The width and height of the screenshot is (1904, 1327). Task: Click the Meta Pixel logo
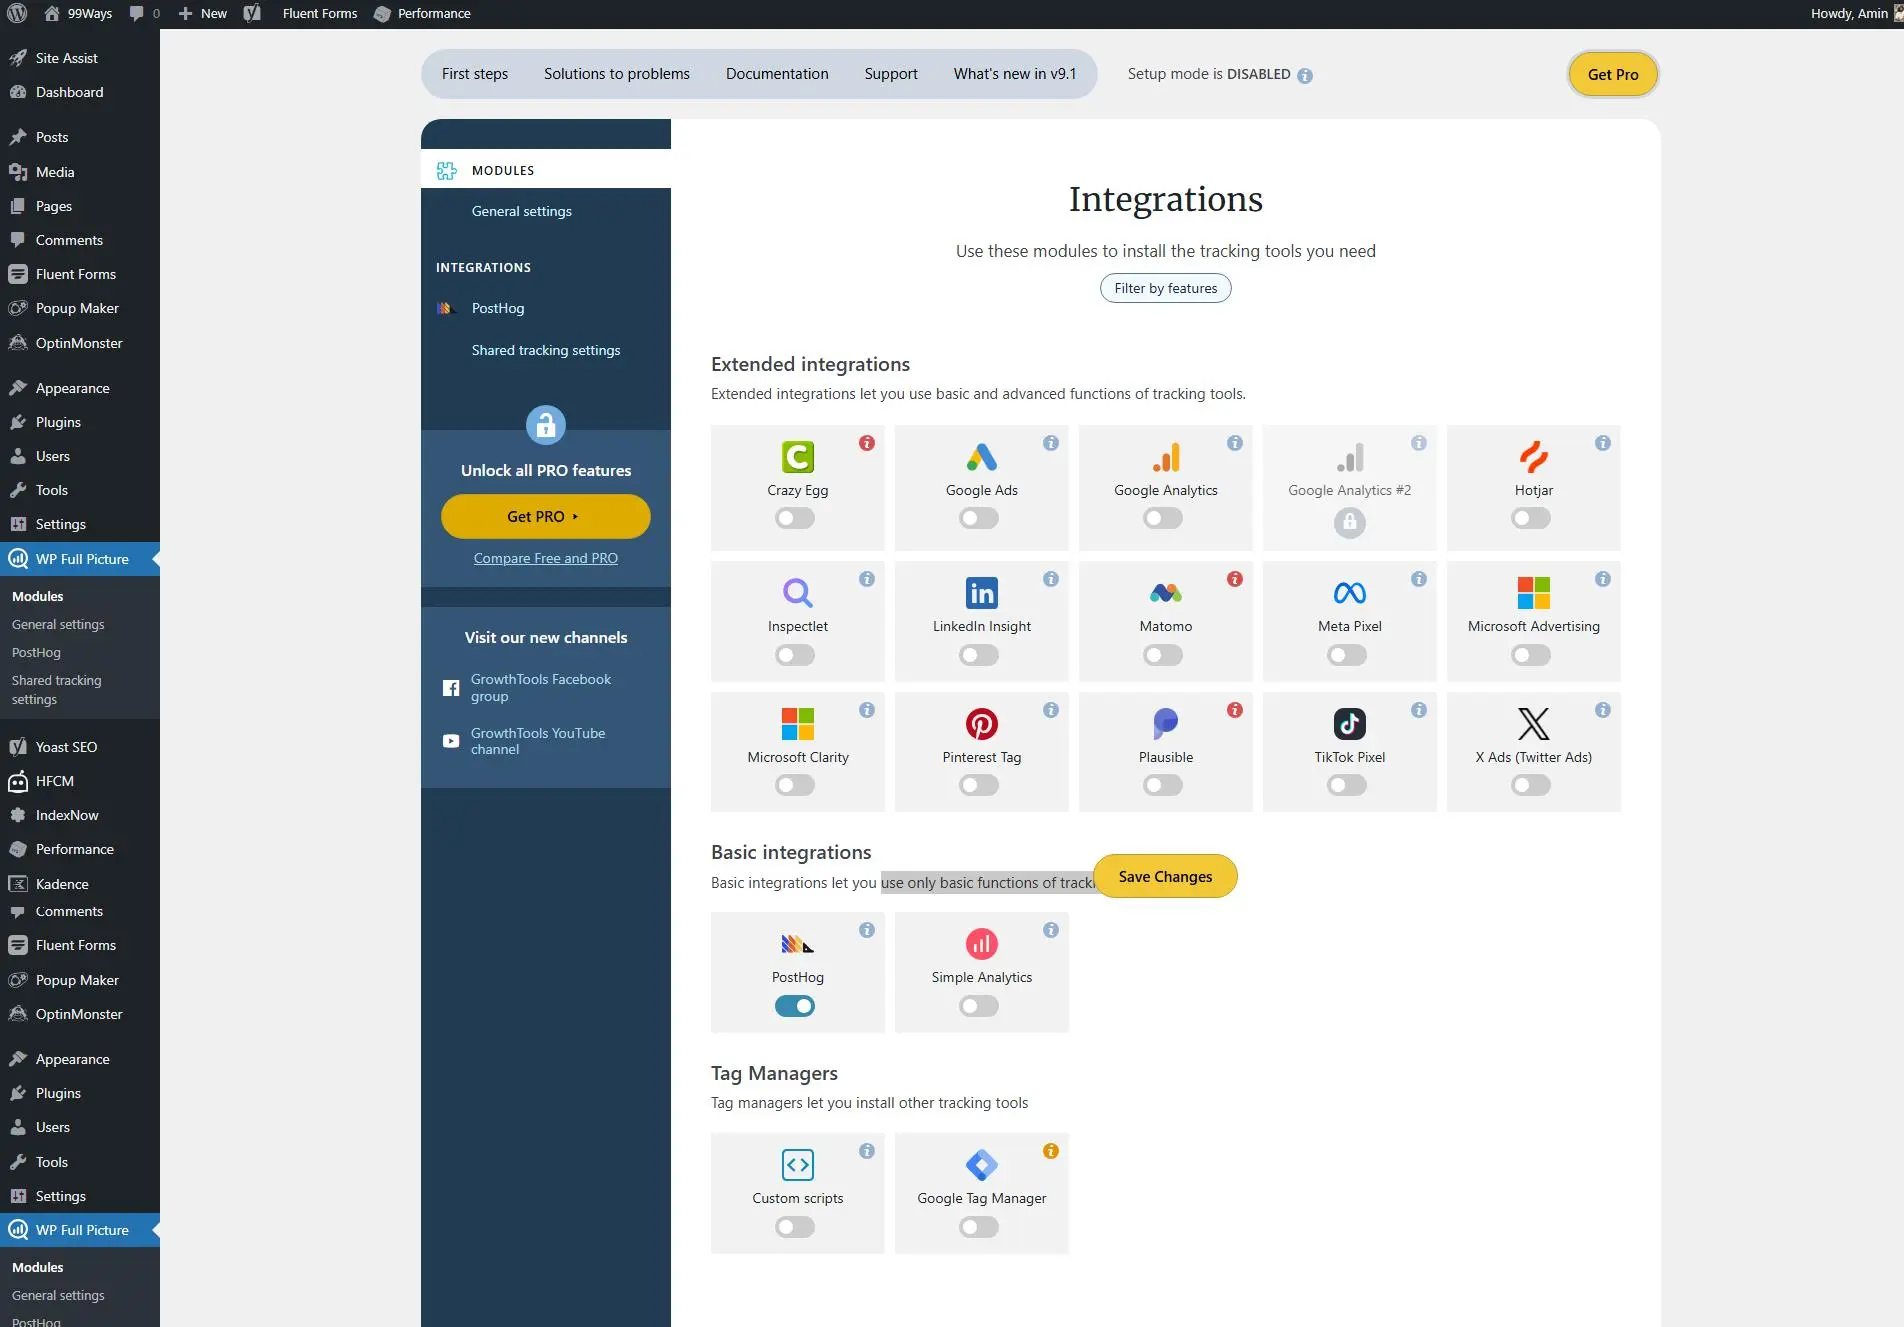tap(1349, 593)
